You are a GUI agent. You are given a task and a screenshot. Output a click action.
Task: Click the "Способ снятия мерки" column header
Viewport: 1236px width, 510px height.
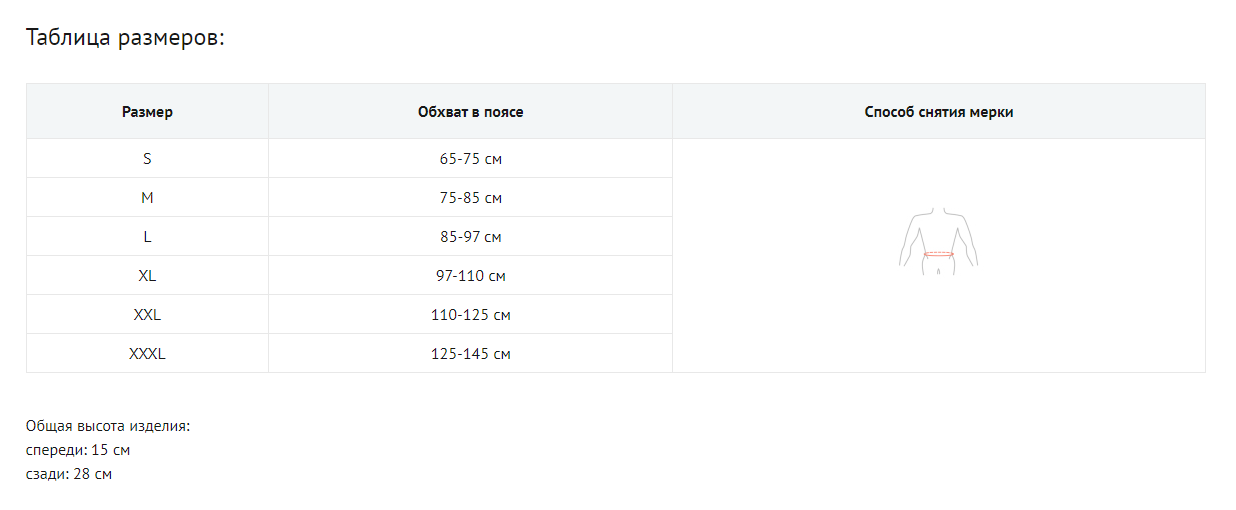[938, 112]
